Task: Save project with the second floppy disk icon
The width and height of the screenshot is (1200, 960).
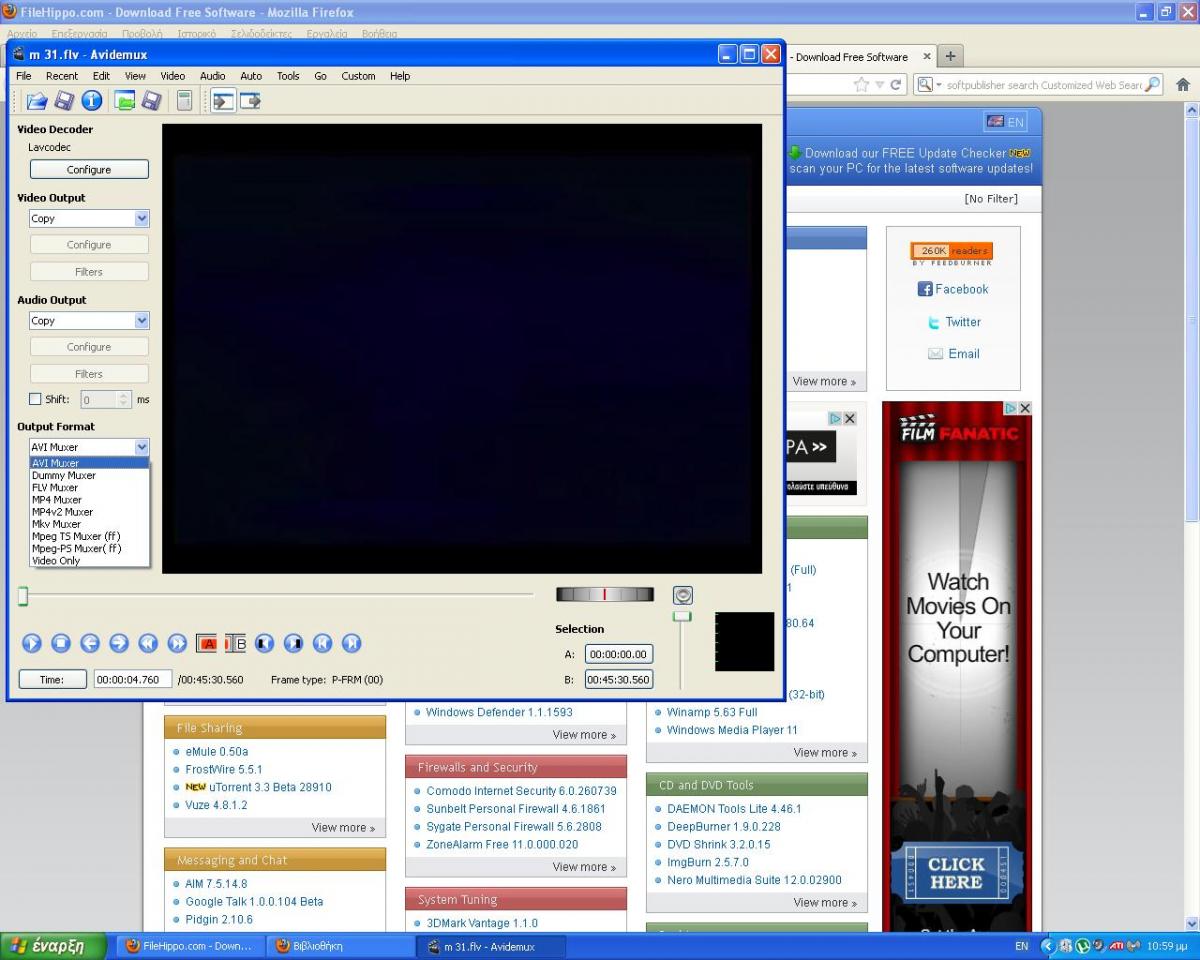Action: coord(151,100)
